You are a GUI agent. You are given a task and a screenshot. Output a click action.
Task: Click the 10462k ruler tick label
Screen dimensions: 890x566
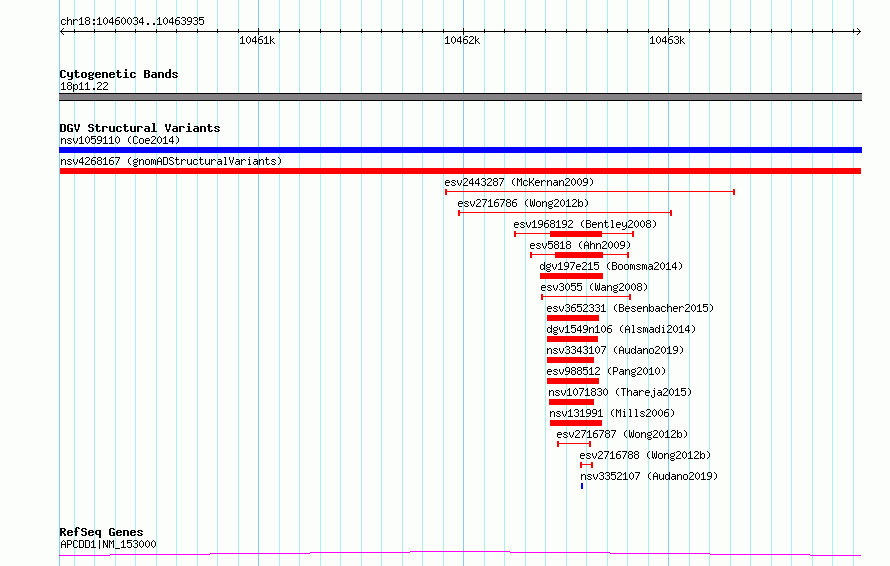click(462, 40)
